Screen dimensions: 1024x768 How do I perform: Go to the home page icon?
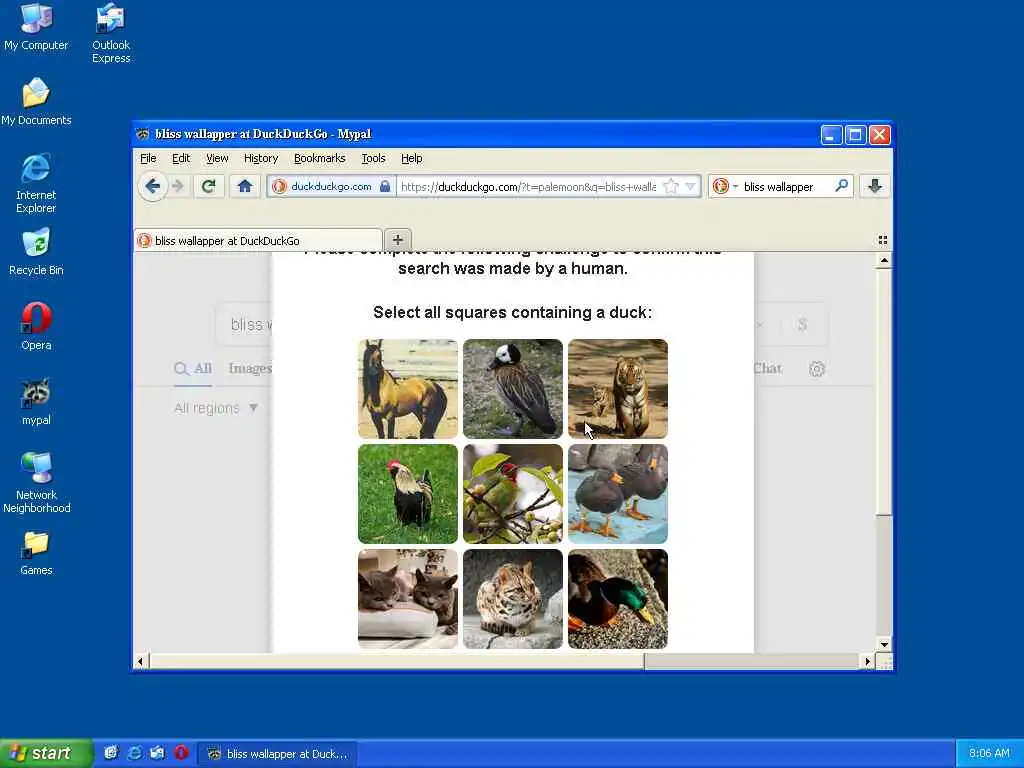(245, 187)
